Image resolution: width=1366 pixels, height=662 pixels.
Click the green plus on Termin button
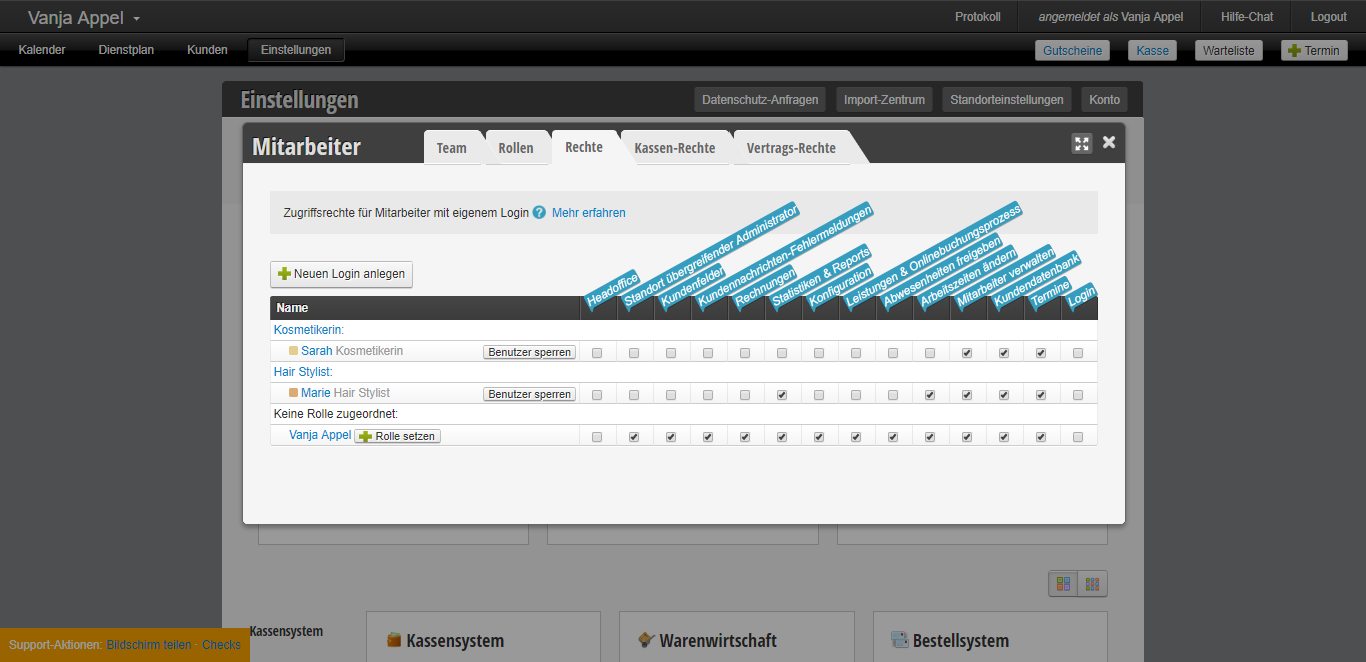tap(1294, 51)
